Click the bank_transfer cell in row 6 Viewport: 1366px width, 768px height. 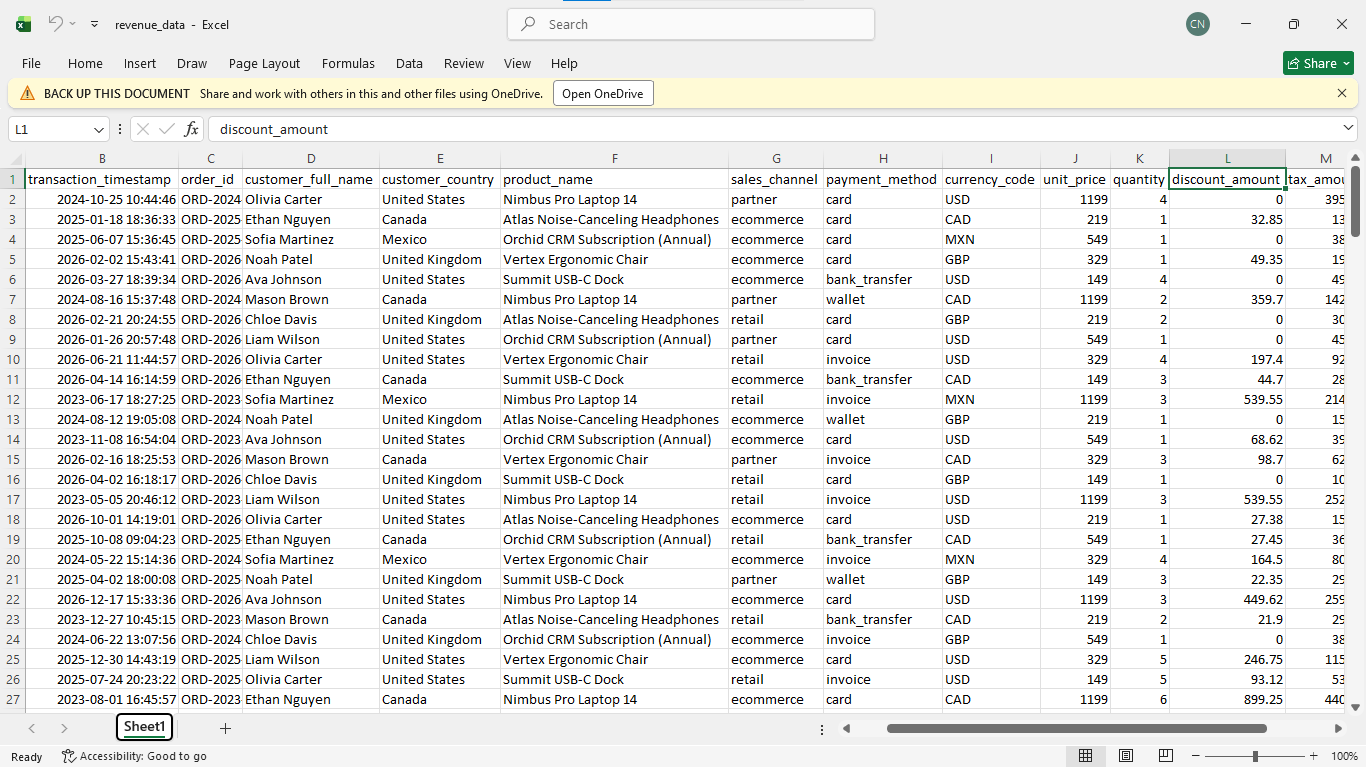883,279
